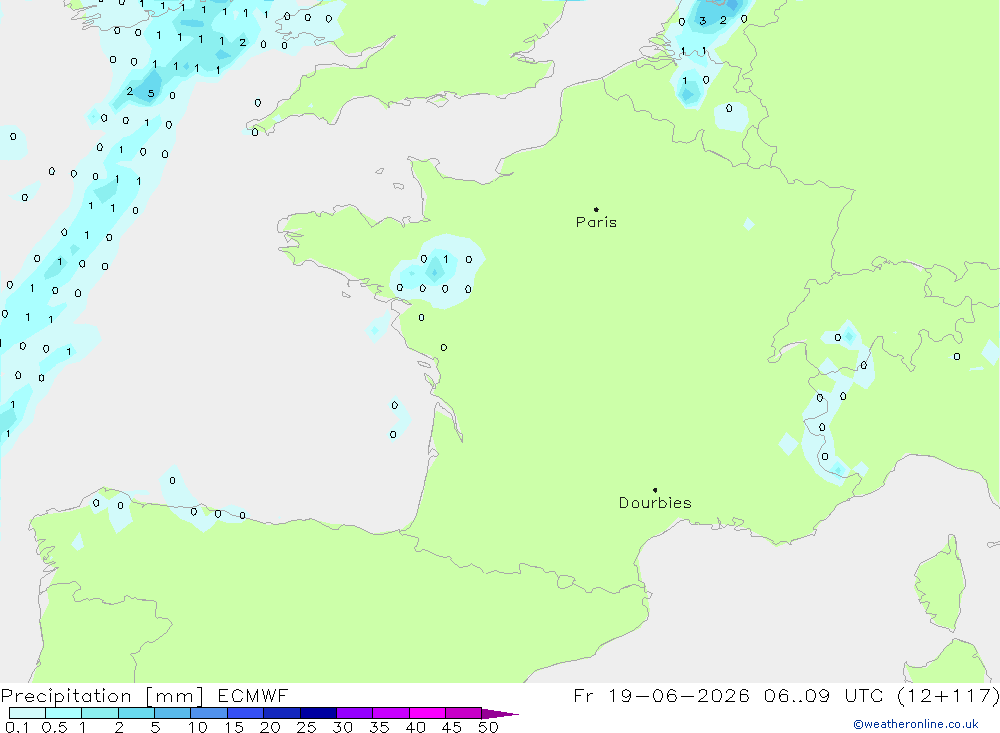Click the legend value 10
This screenshot has width=1000, height=733.
point(198,727)
